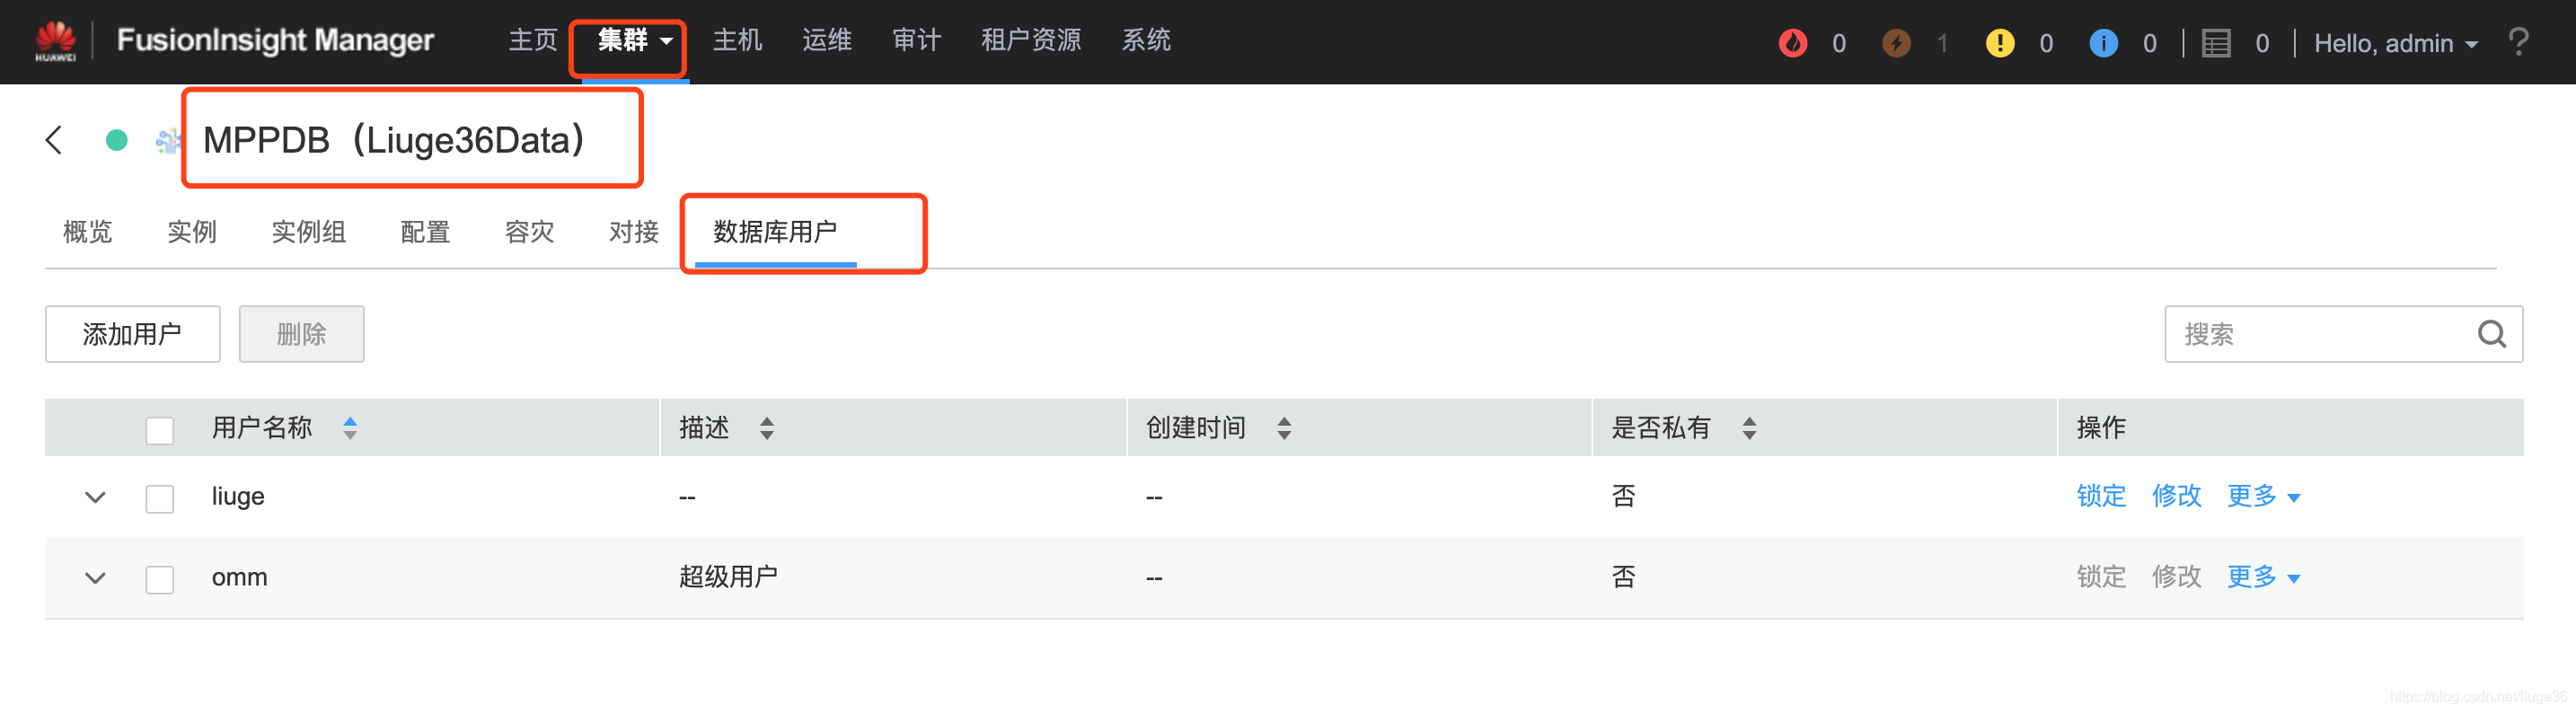Check the checkbox for user liuge
The height and width of the screenshot is (713, 2576).
point(159,497)
